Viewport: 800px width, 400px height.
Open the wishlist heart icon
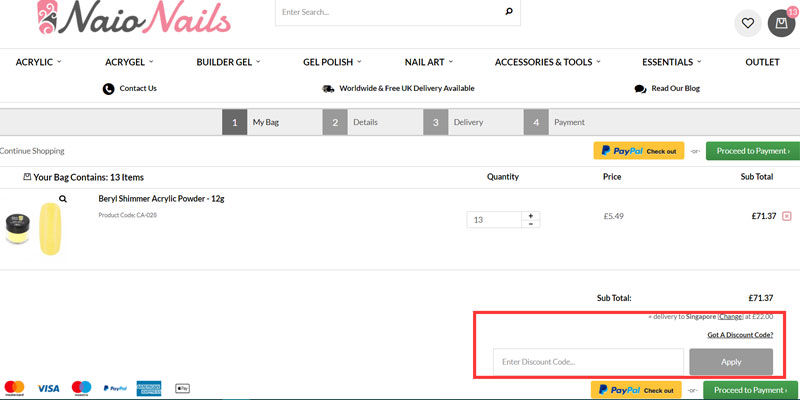pyautogui.click(x=747, y=23)
